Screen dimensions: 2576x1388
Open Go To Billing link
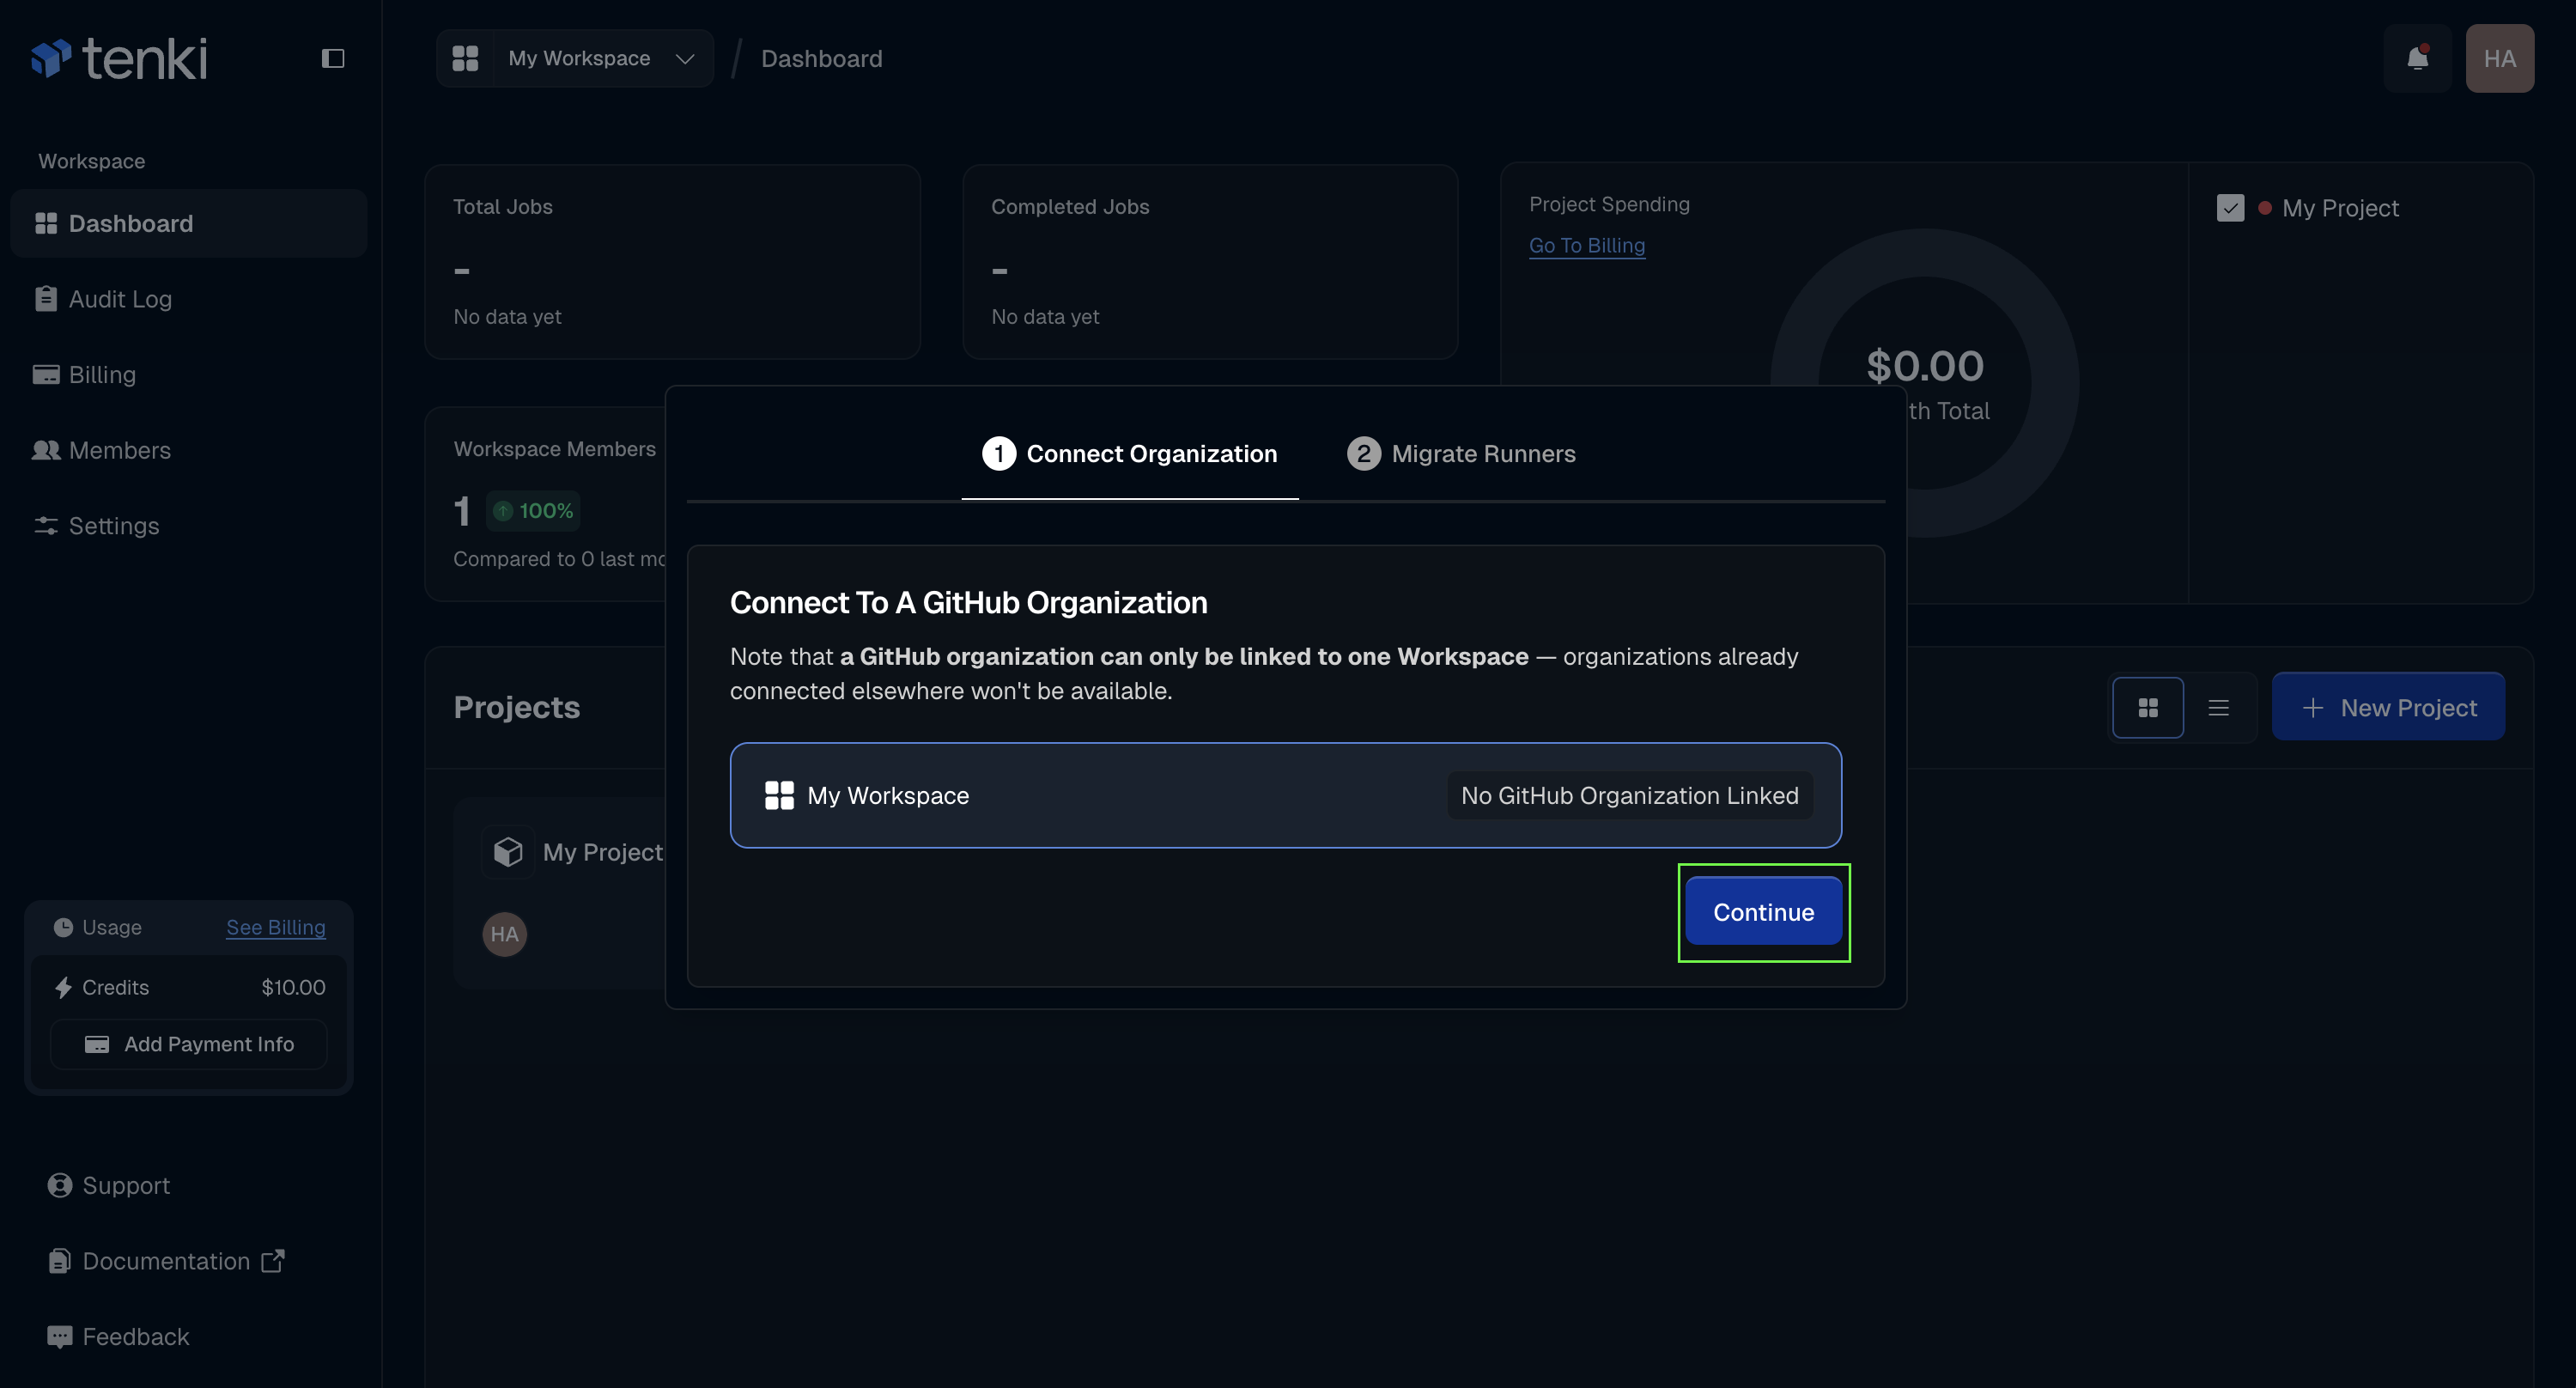point(1586,245)
